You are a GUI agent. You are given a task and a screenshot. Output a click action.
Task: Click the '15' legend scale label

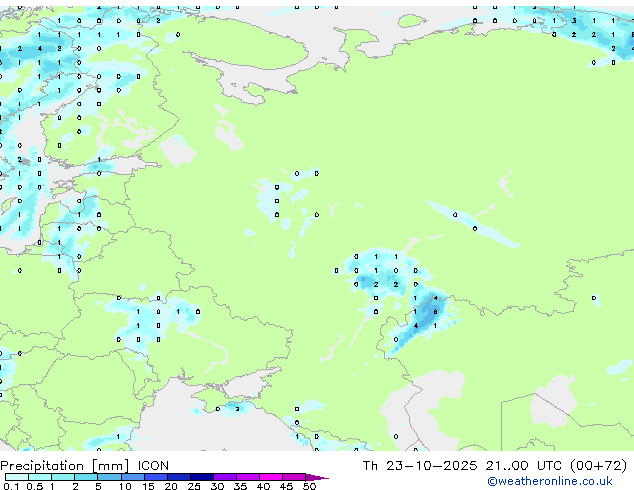(148, 486)
